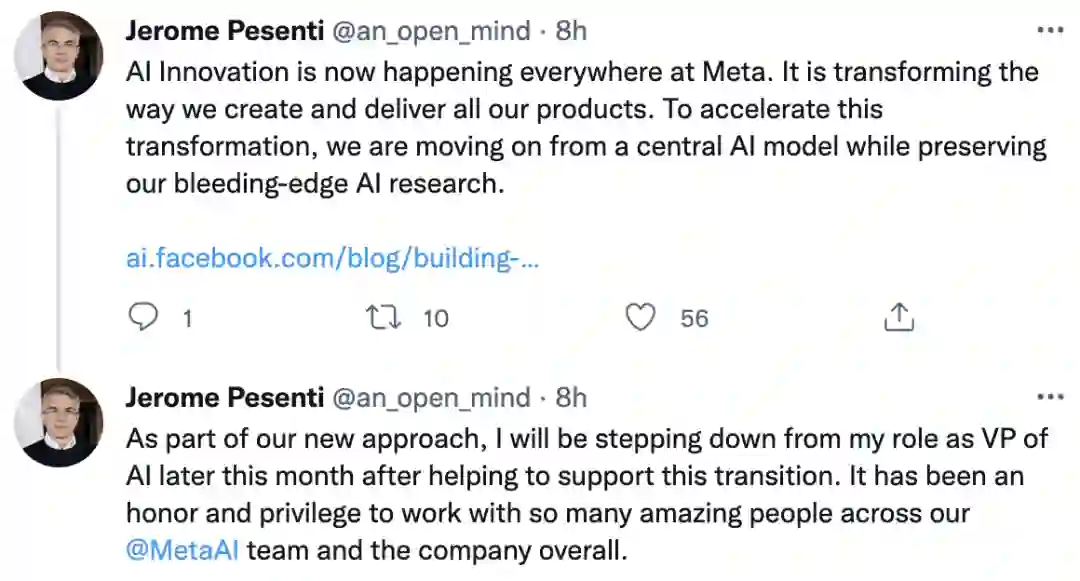Click the 8h timestamp on first tweet
Image resolution: width=1080 pixels, height=581 pixels.
pyautogui.click(x=571, y=31)
